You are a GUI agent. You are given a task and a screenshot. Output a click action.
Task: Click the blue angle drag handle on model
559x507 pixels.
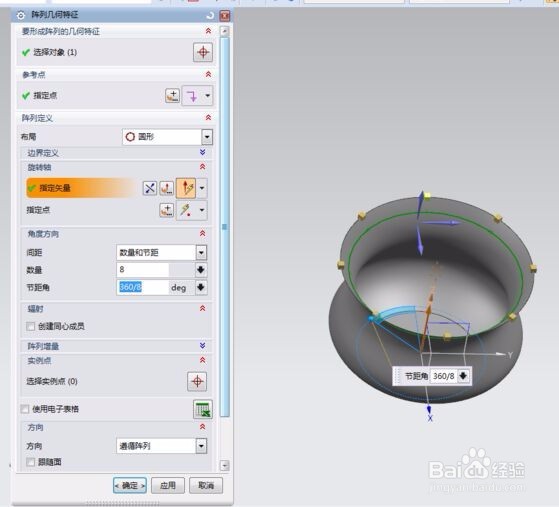coord(372,318)
